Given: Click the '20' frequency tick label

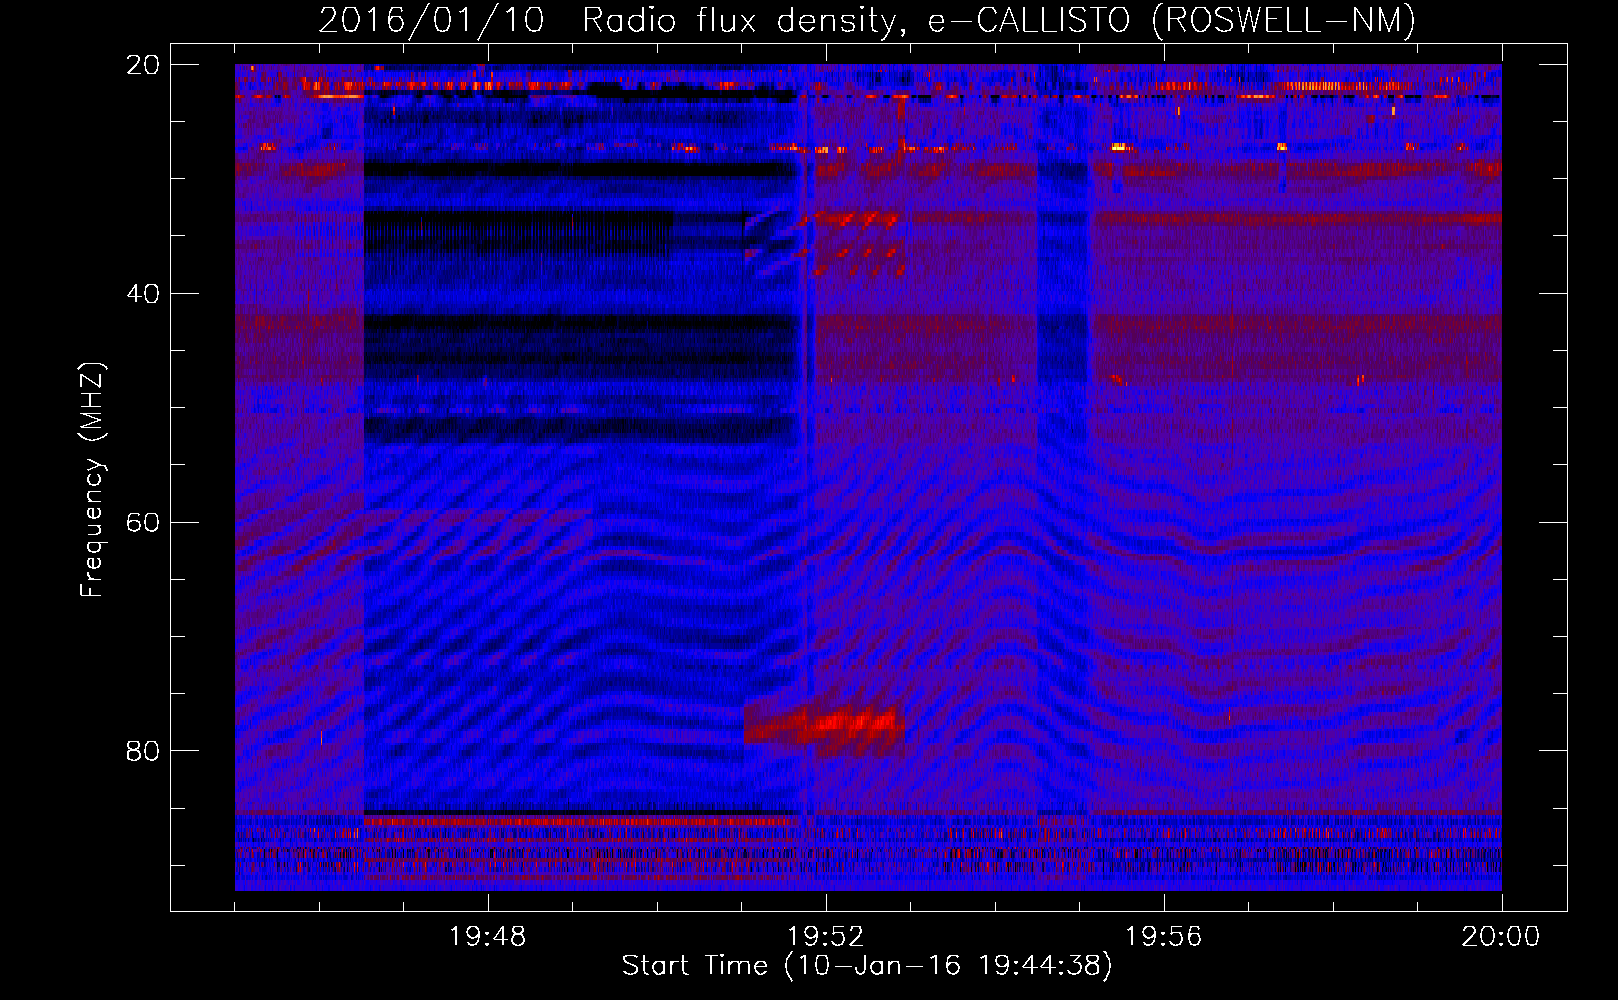Looking at the screenshot, I should point(143,65).
